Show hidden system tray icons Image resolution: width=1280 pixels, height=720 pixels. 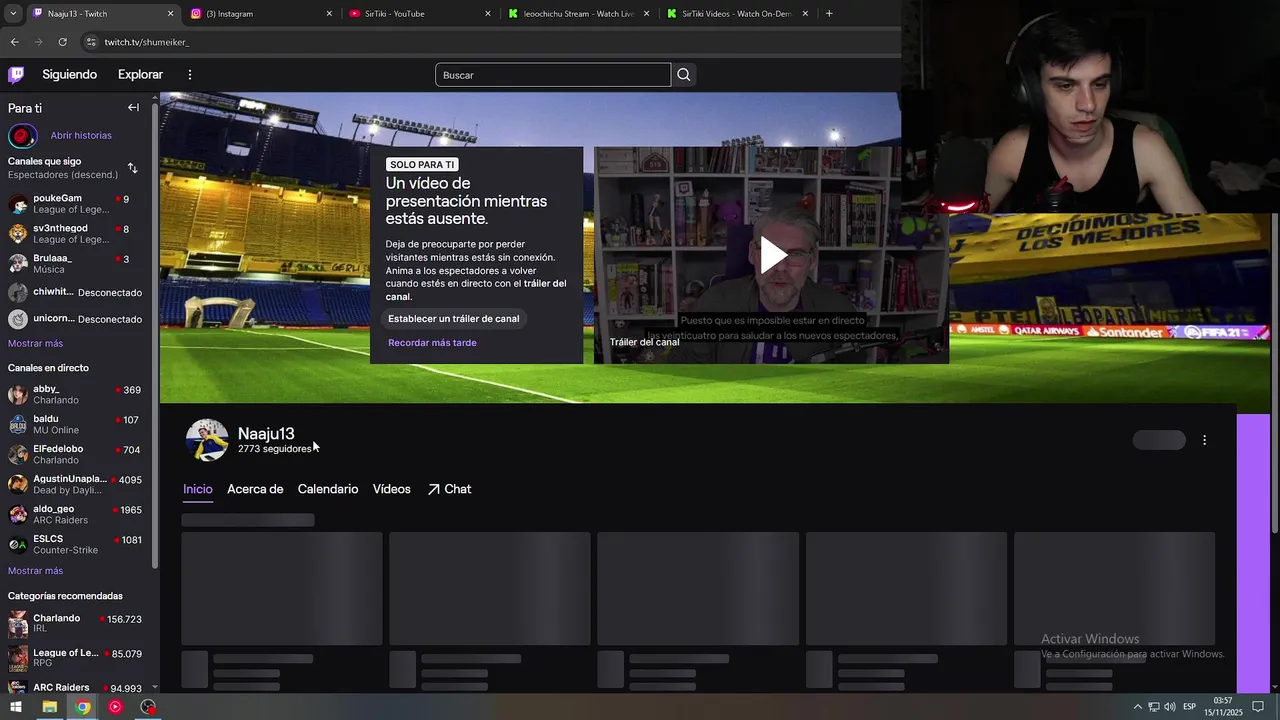1137,707
